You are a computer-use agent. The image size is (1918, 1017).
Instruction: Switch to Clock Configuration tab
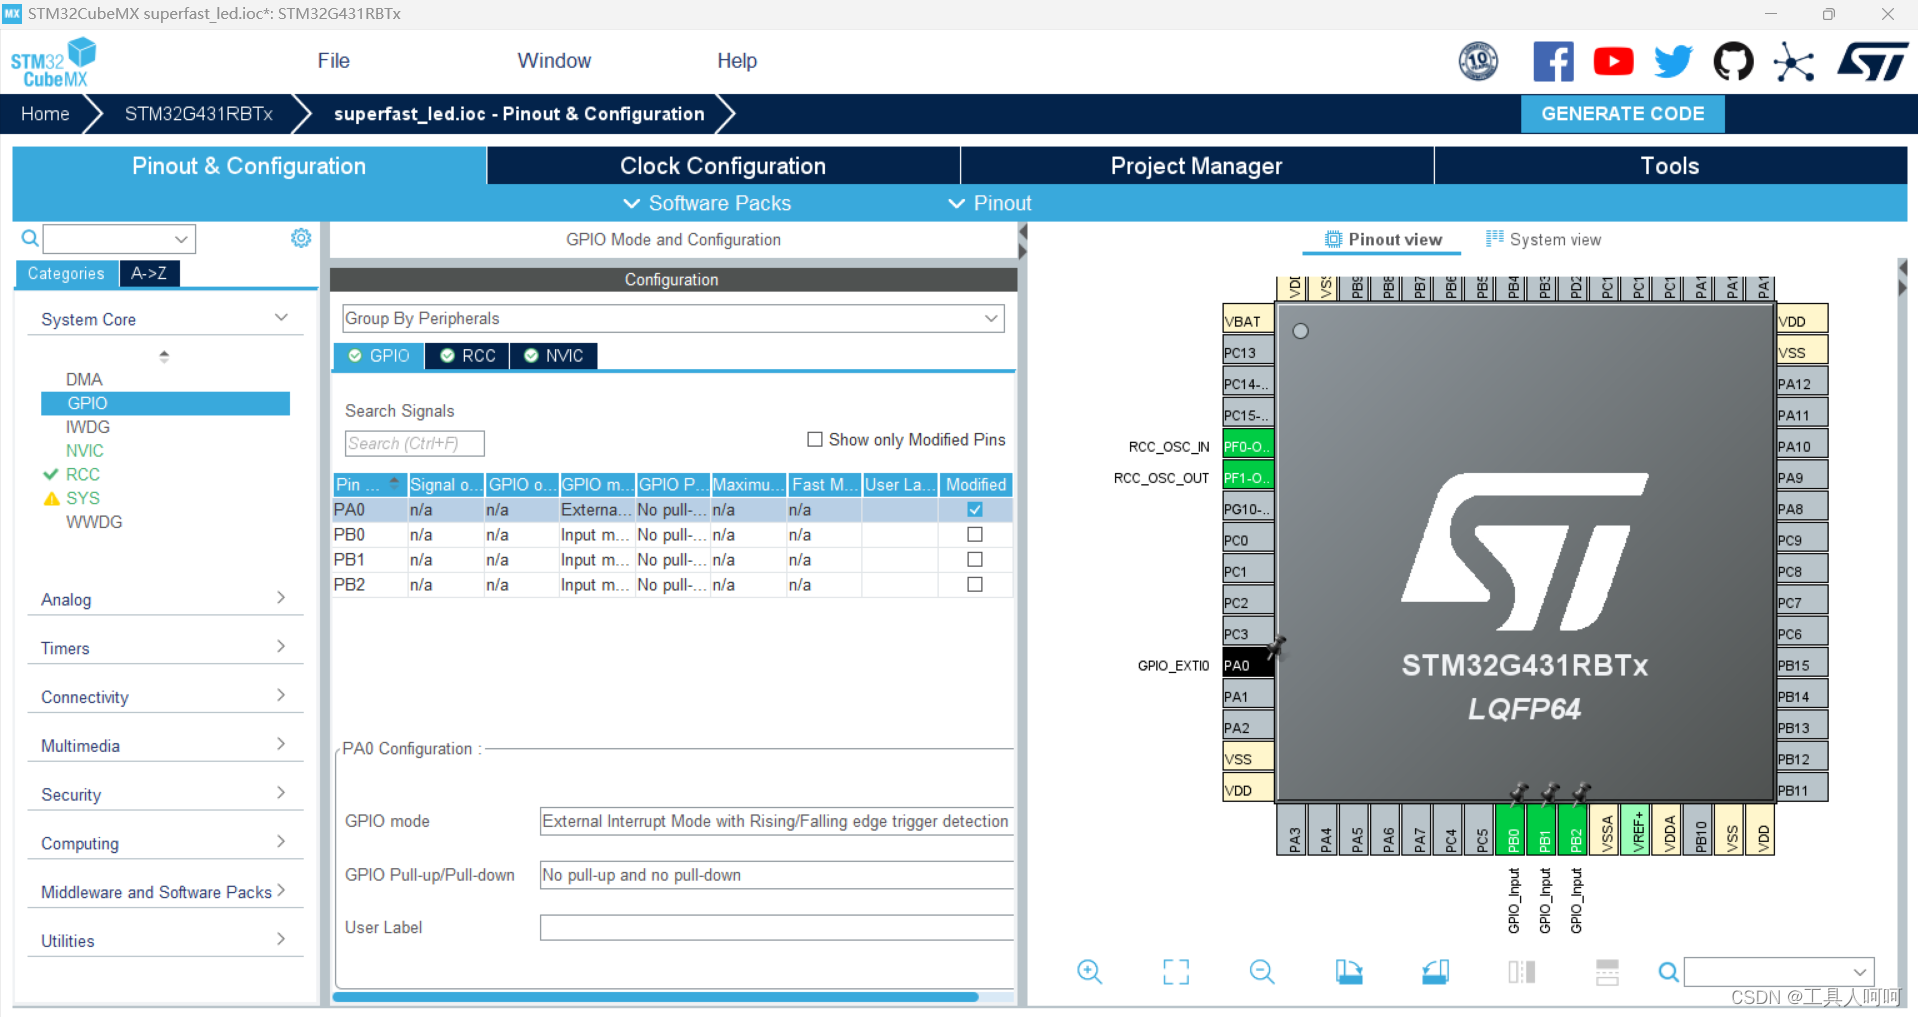723,166
